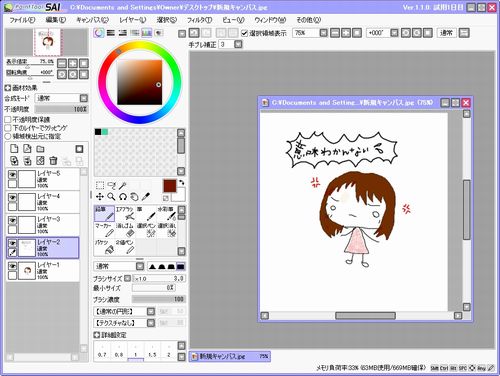Uncheck 選択領域表示 show selection checkbox

tap(244, 33)
